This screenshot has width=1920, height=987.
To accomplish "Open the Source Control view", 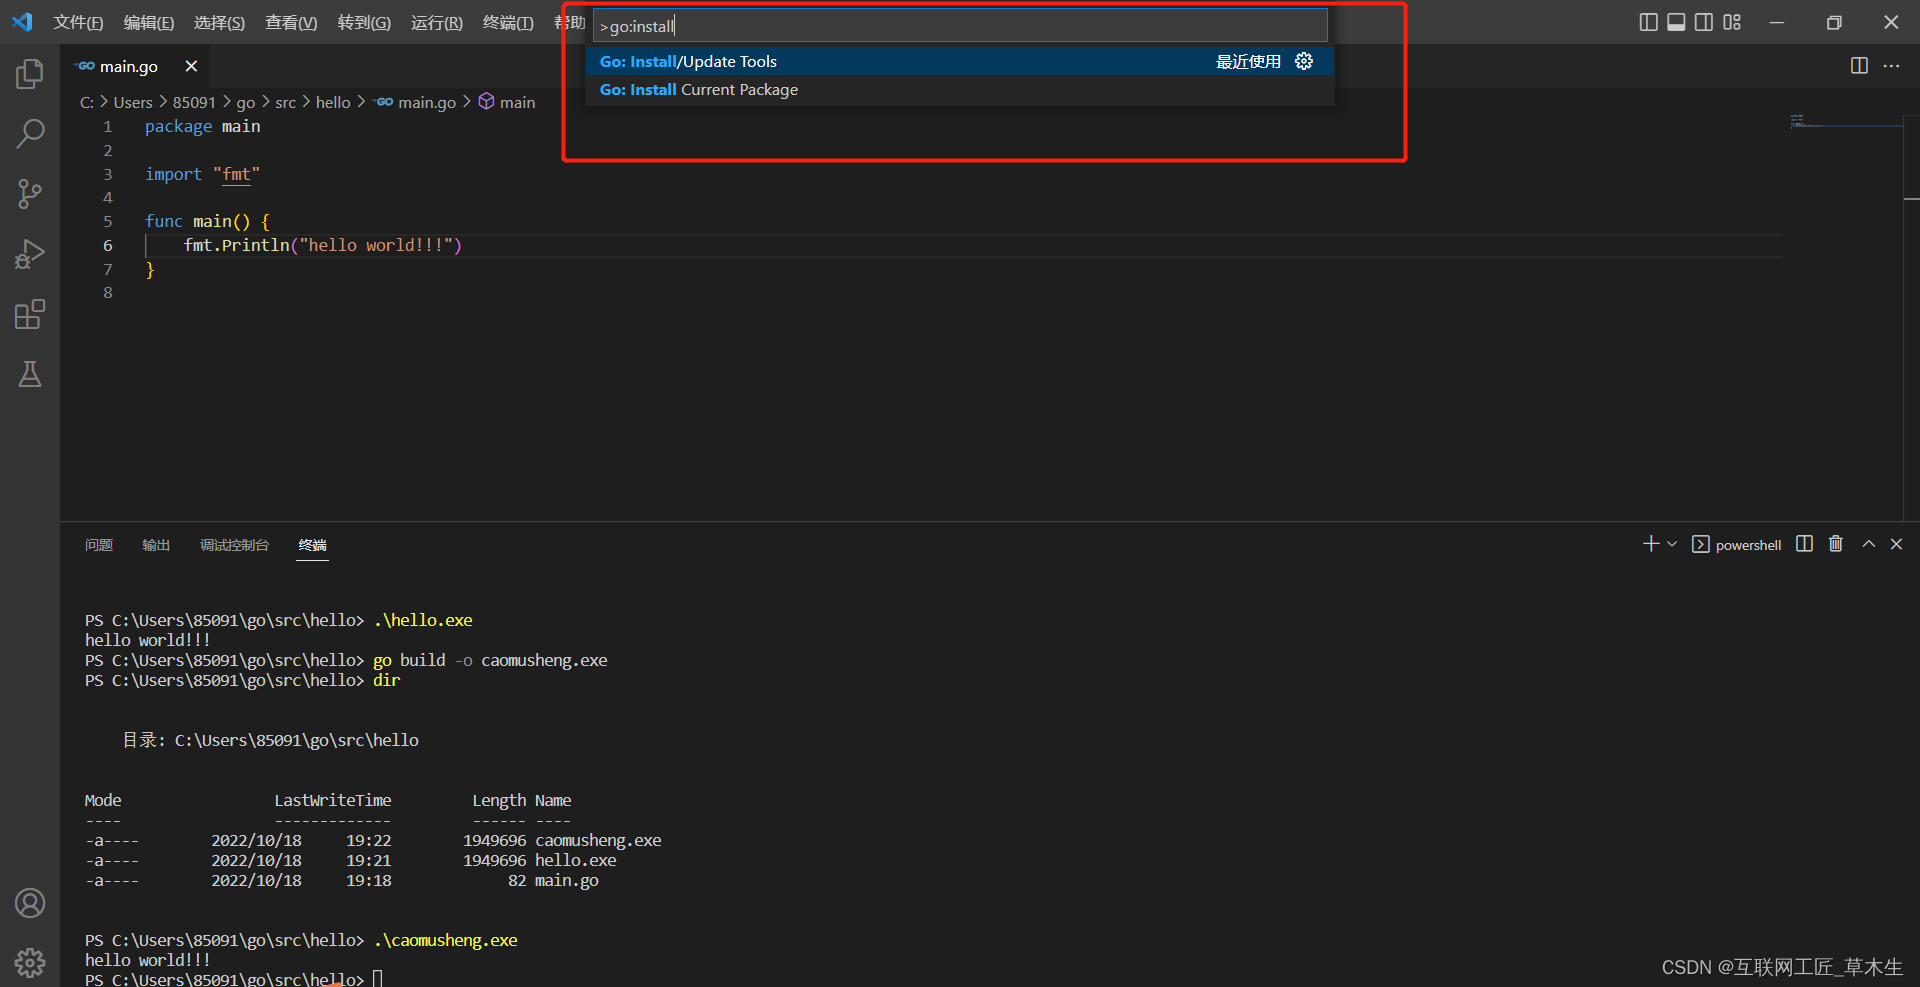I will (30, 193).
